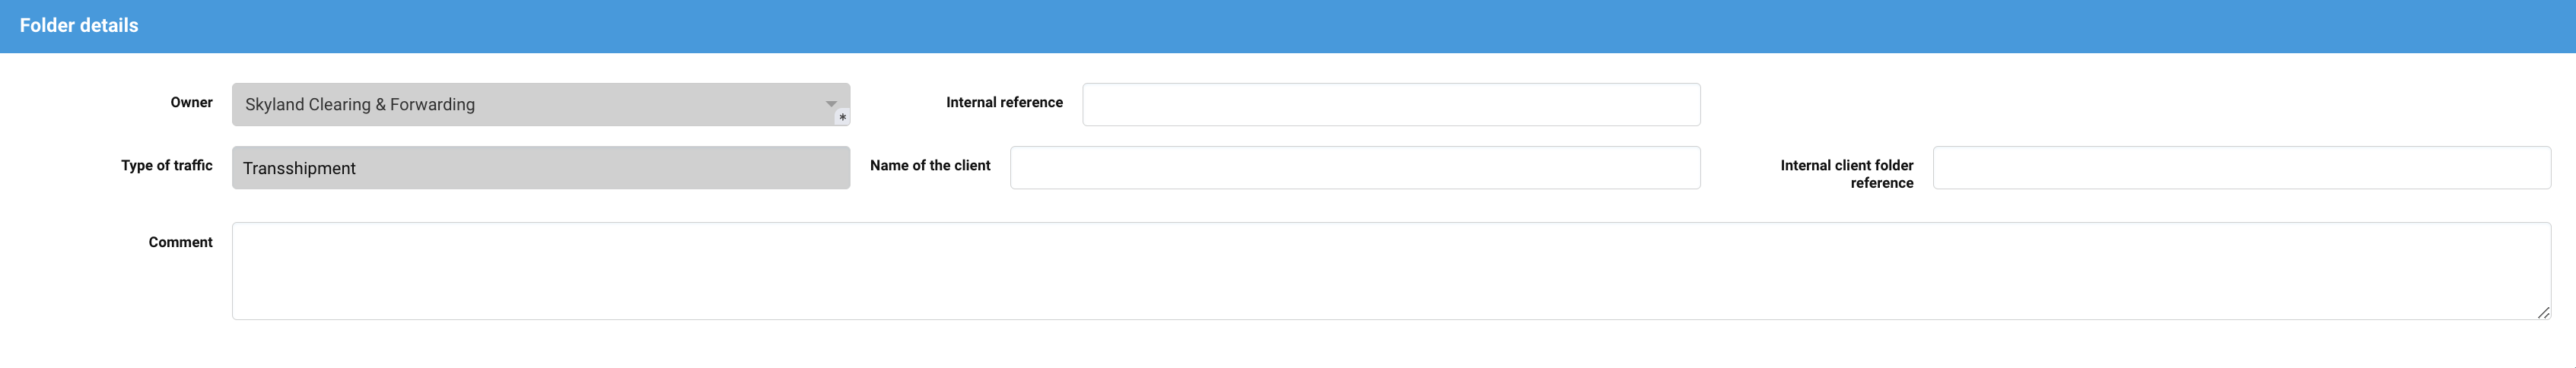Image resolution: width=2576 pixels, height=368 pixels.
Task: Open the Skyland Clearing & Forwarding owner selector
Action: [x=540, y=104]
